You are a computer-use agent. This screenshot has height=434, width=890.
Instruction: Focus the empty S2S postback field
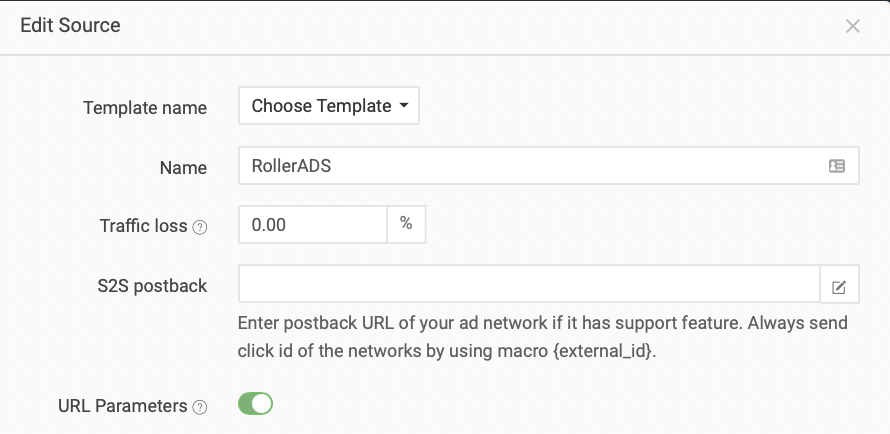click(529, 284)
